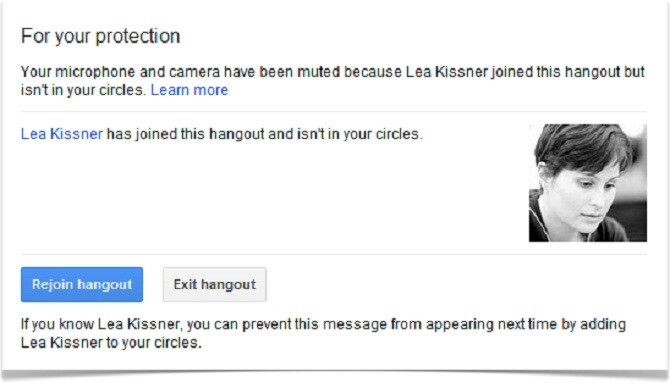
Task: Follow Learn more about the muting protection
Action: (189, 90)
